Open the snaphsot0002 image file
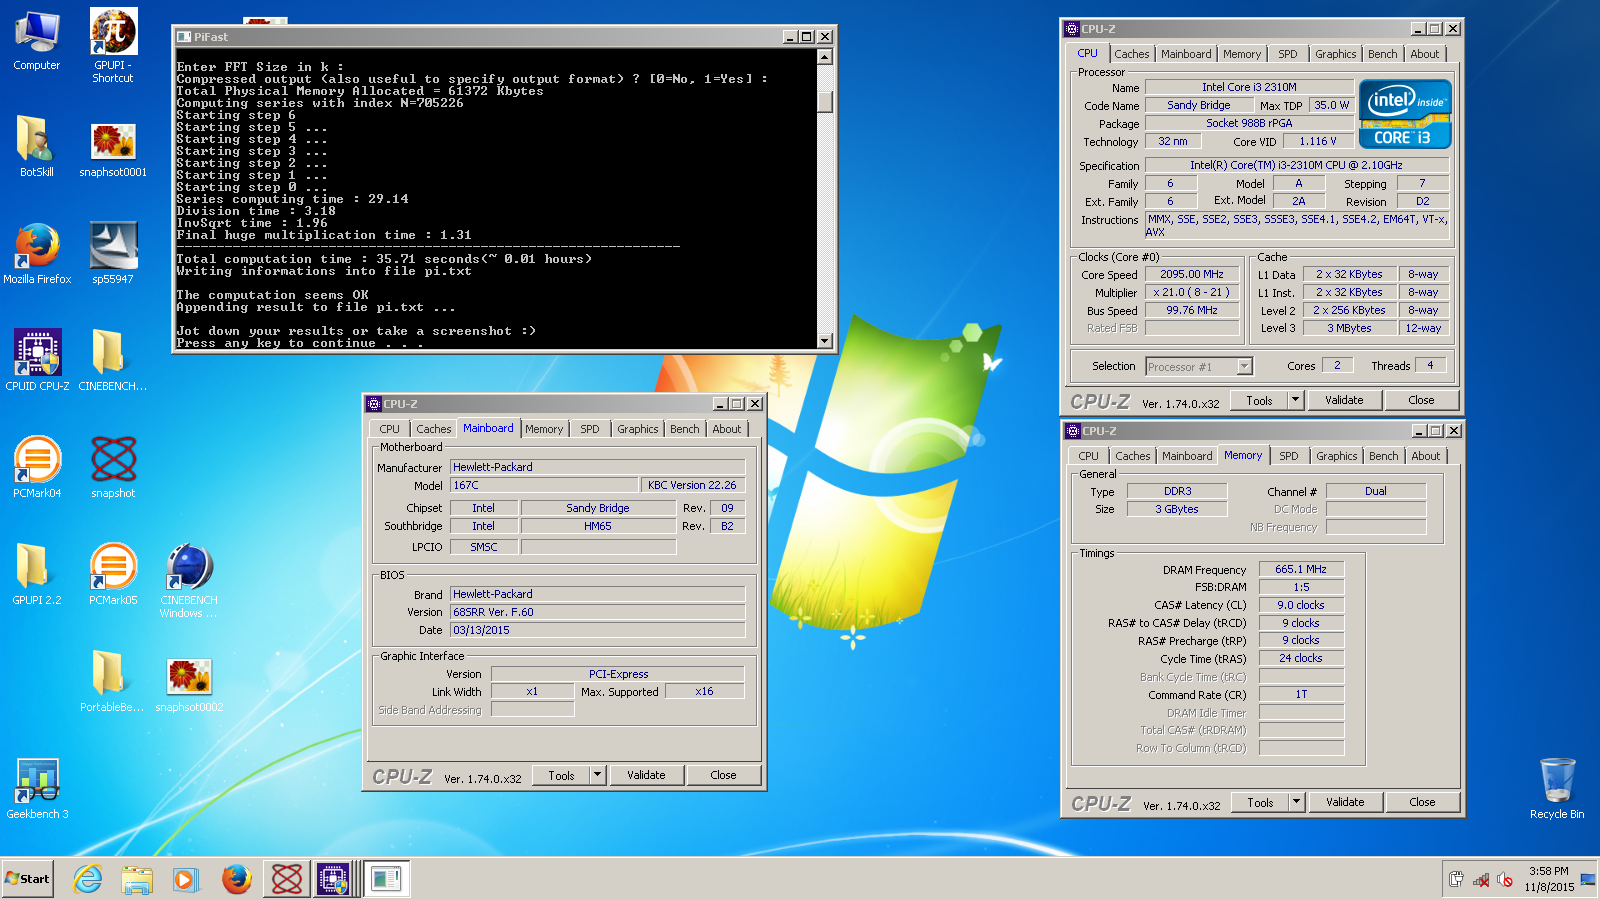Screen dimensions: 1600x900 [189, 685]
